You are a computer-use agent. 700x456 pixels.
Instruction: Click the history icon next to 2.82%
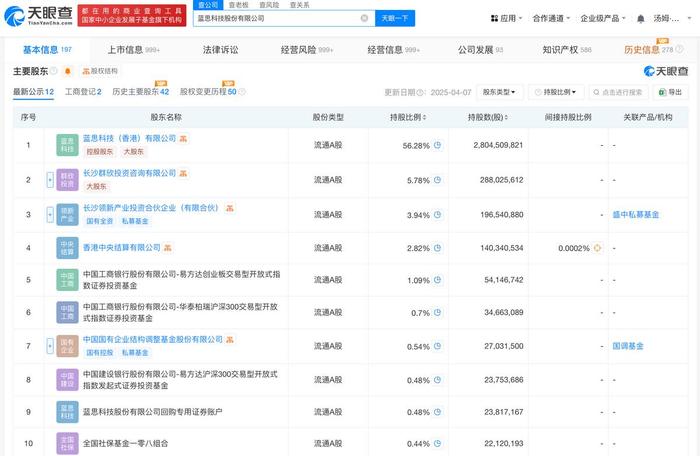[x=437, y=247]
